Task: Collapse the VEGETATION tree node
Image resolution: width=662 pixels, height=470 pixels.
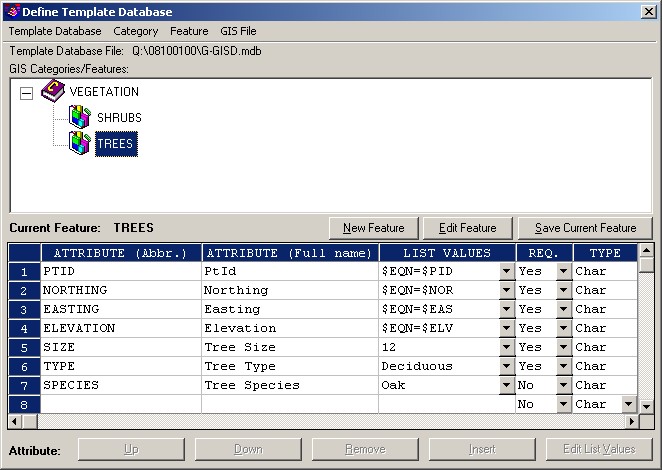Action: click(x=26, y=93)
